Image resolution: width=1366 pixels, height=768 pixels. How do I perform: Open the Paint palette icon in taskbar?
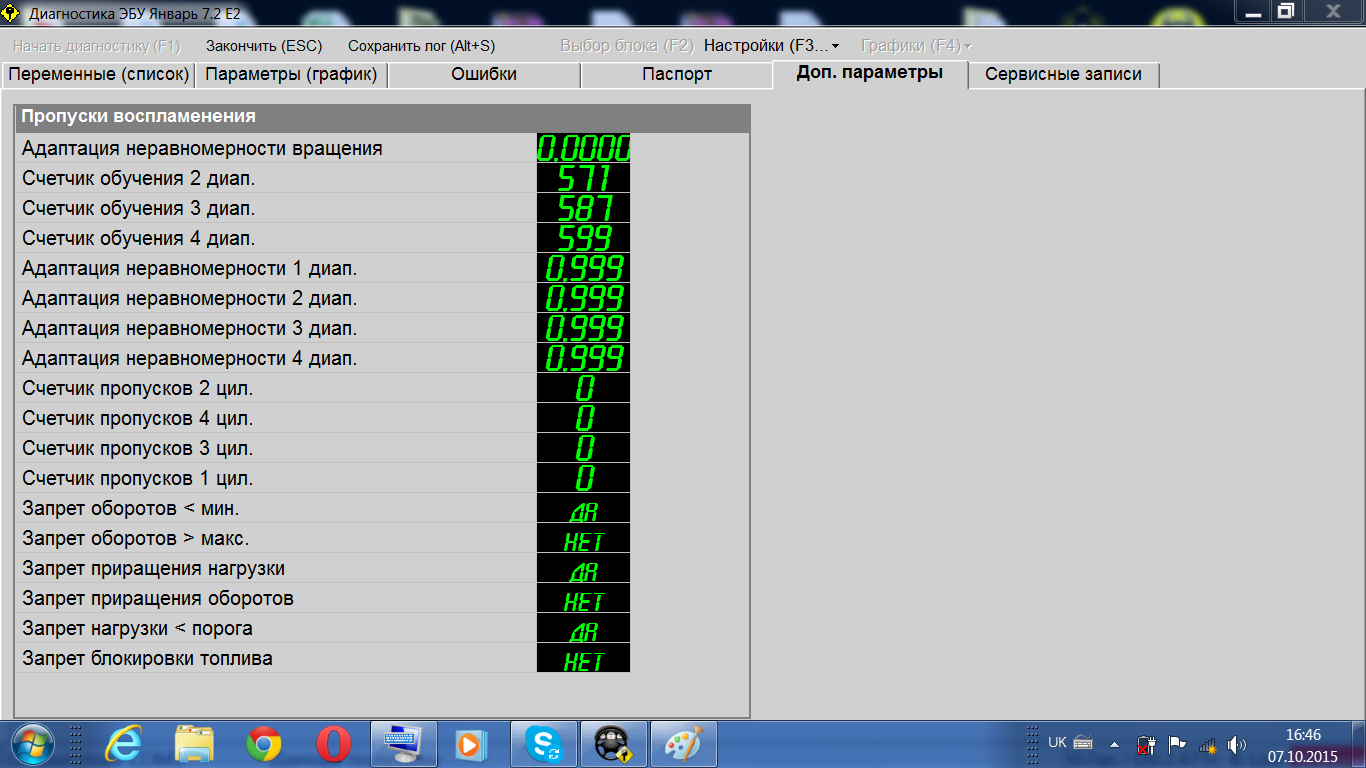(685, 744)
